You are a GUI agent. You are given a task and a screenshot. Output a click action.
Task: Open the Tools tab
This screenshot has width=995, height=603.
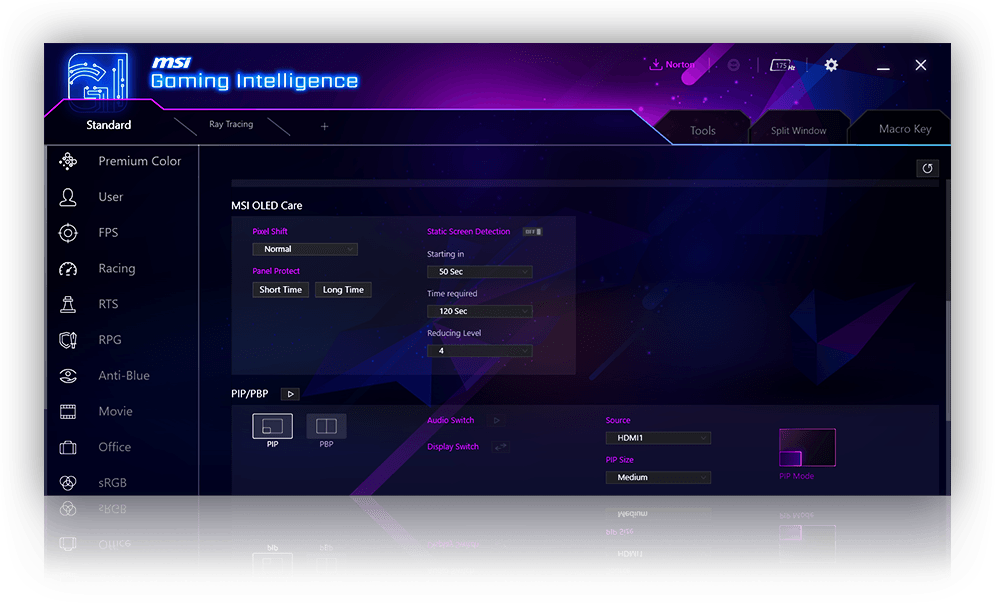click(x=702, y=130)
